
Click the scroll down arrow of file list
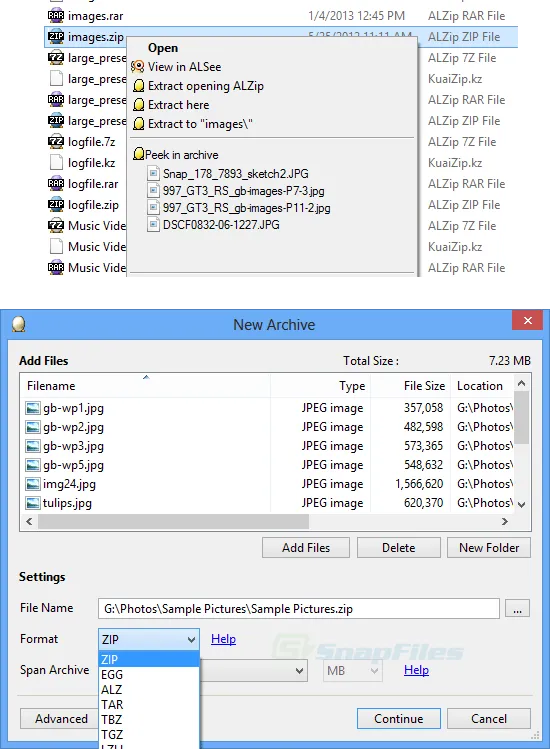(522, 504)
